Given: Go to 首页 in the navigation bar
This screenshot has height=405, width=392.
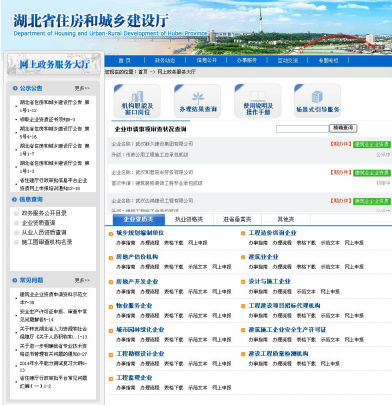Looking at the screenshot, I should [x=124, y=60].
